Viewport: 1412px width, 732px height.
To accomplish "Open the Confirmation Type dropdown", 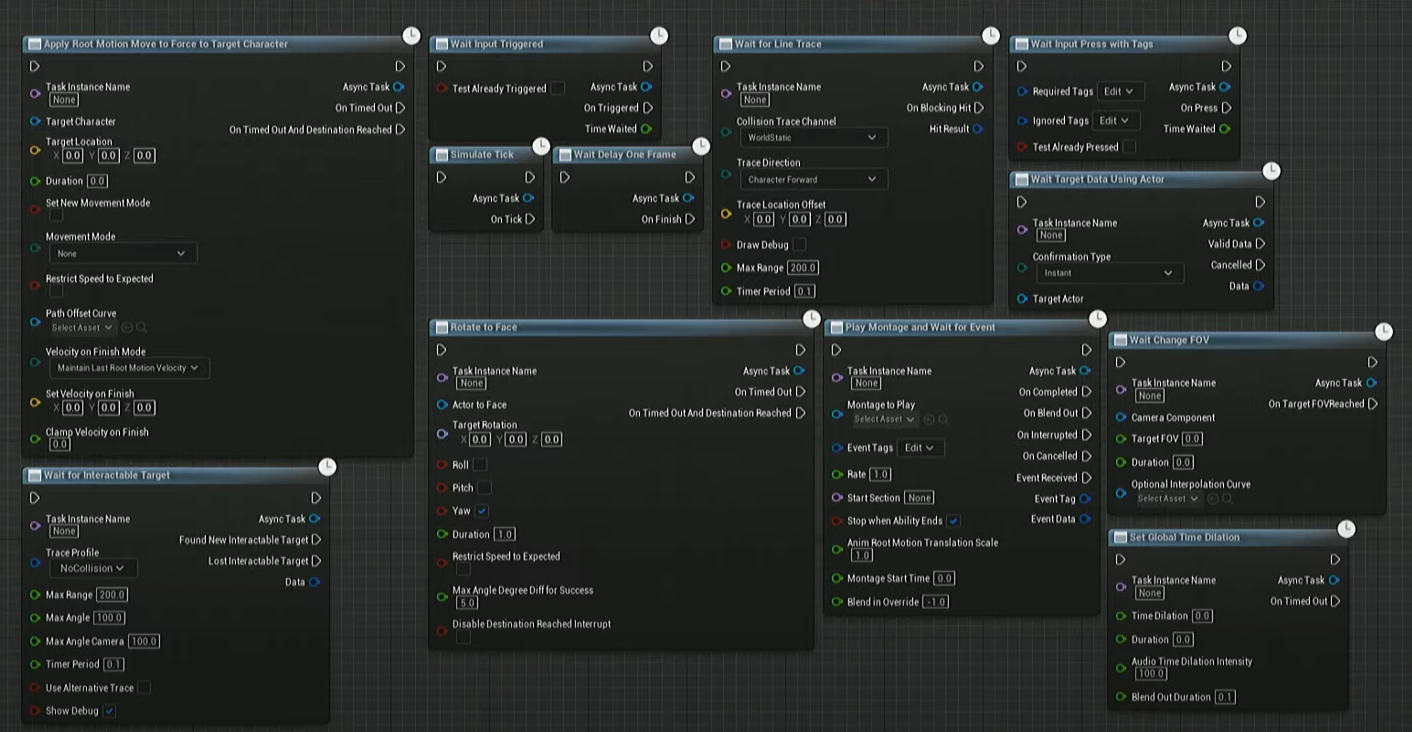I will 1108,273.
